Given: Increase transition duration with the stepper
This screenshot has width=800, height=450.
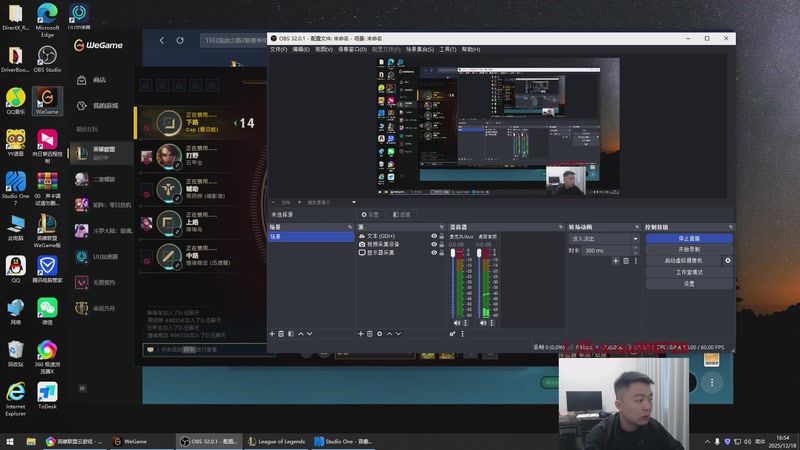Looking at the screenshot, I should point(636,248).
